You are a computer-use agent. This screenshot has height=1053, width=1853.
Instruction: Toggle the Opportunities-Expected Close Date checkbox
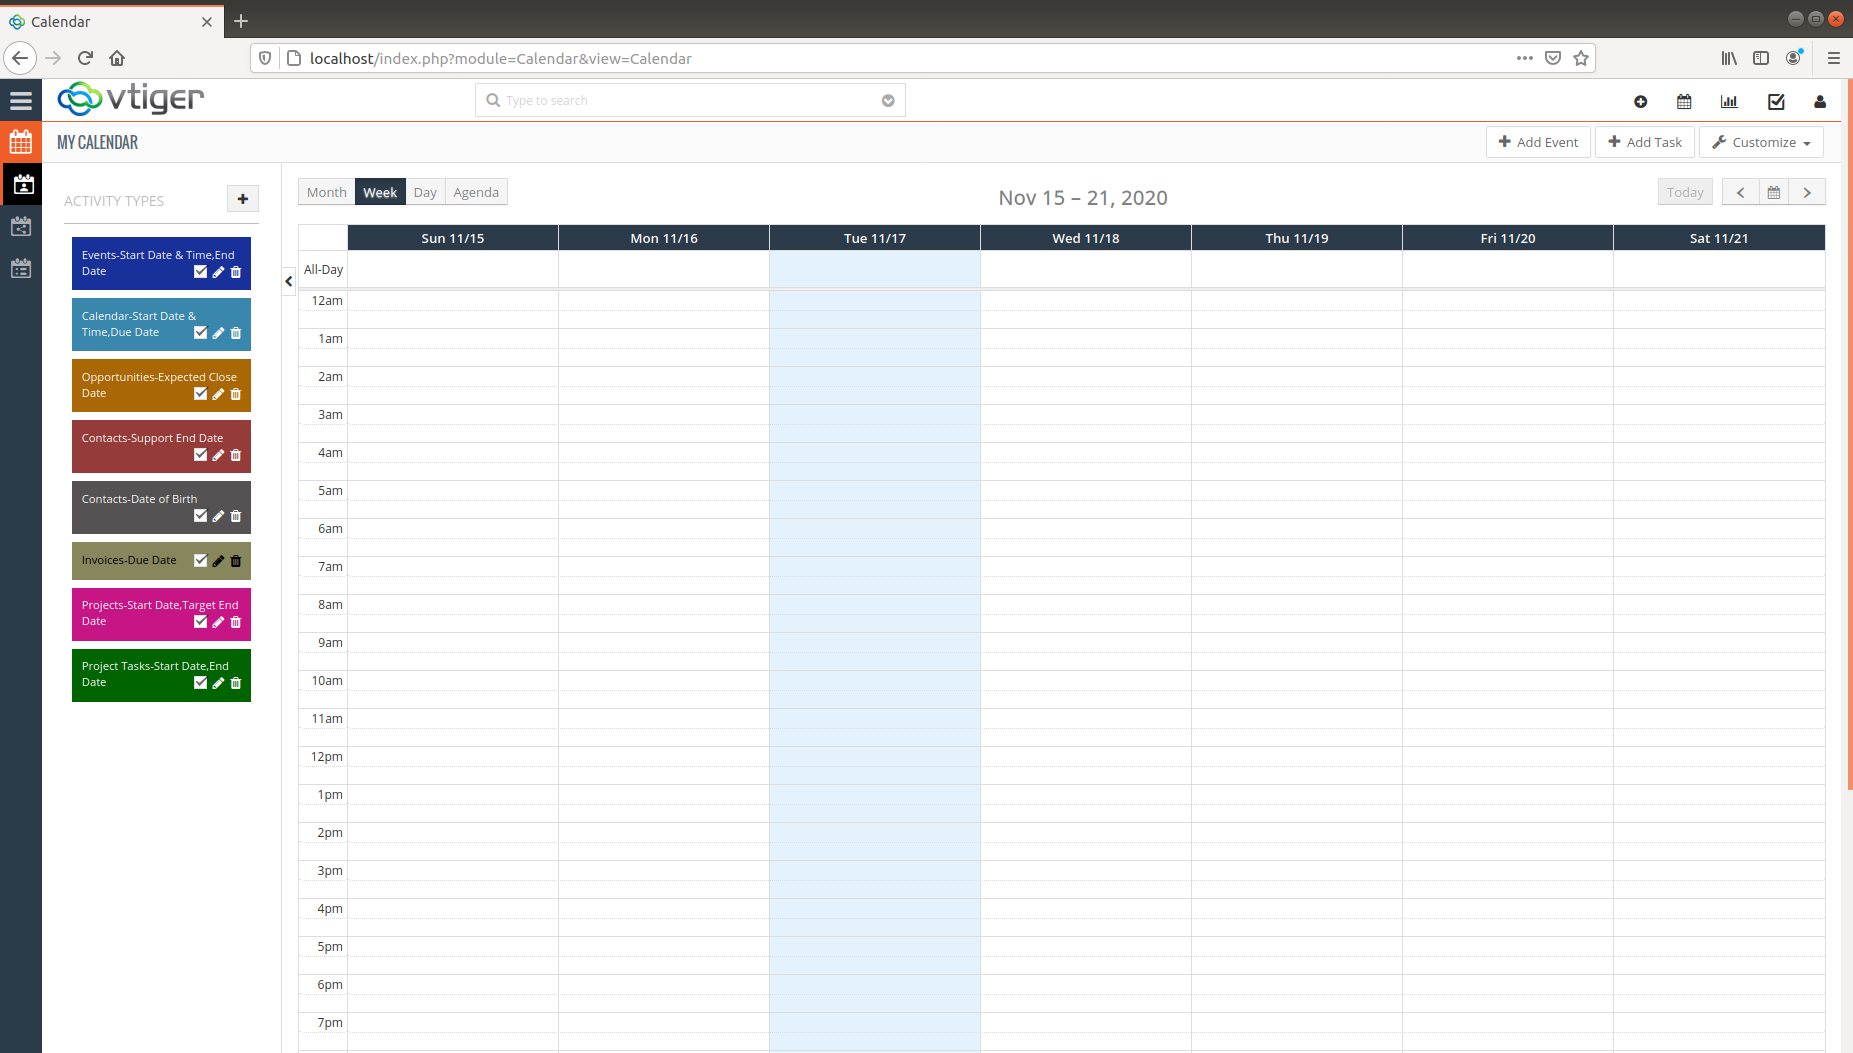[x=200, y=394]
